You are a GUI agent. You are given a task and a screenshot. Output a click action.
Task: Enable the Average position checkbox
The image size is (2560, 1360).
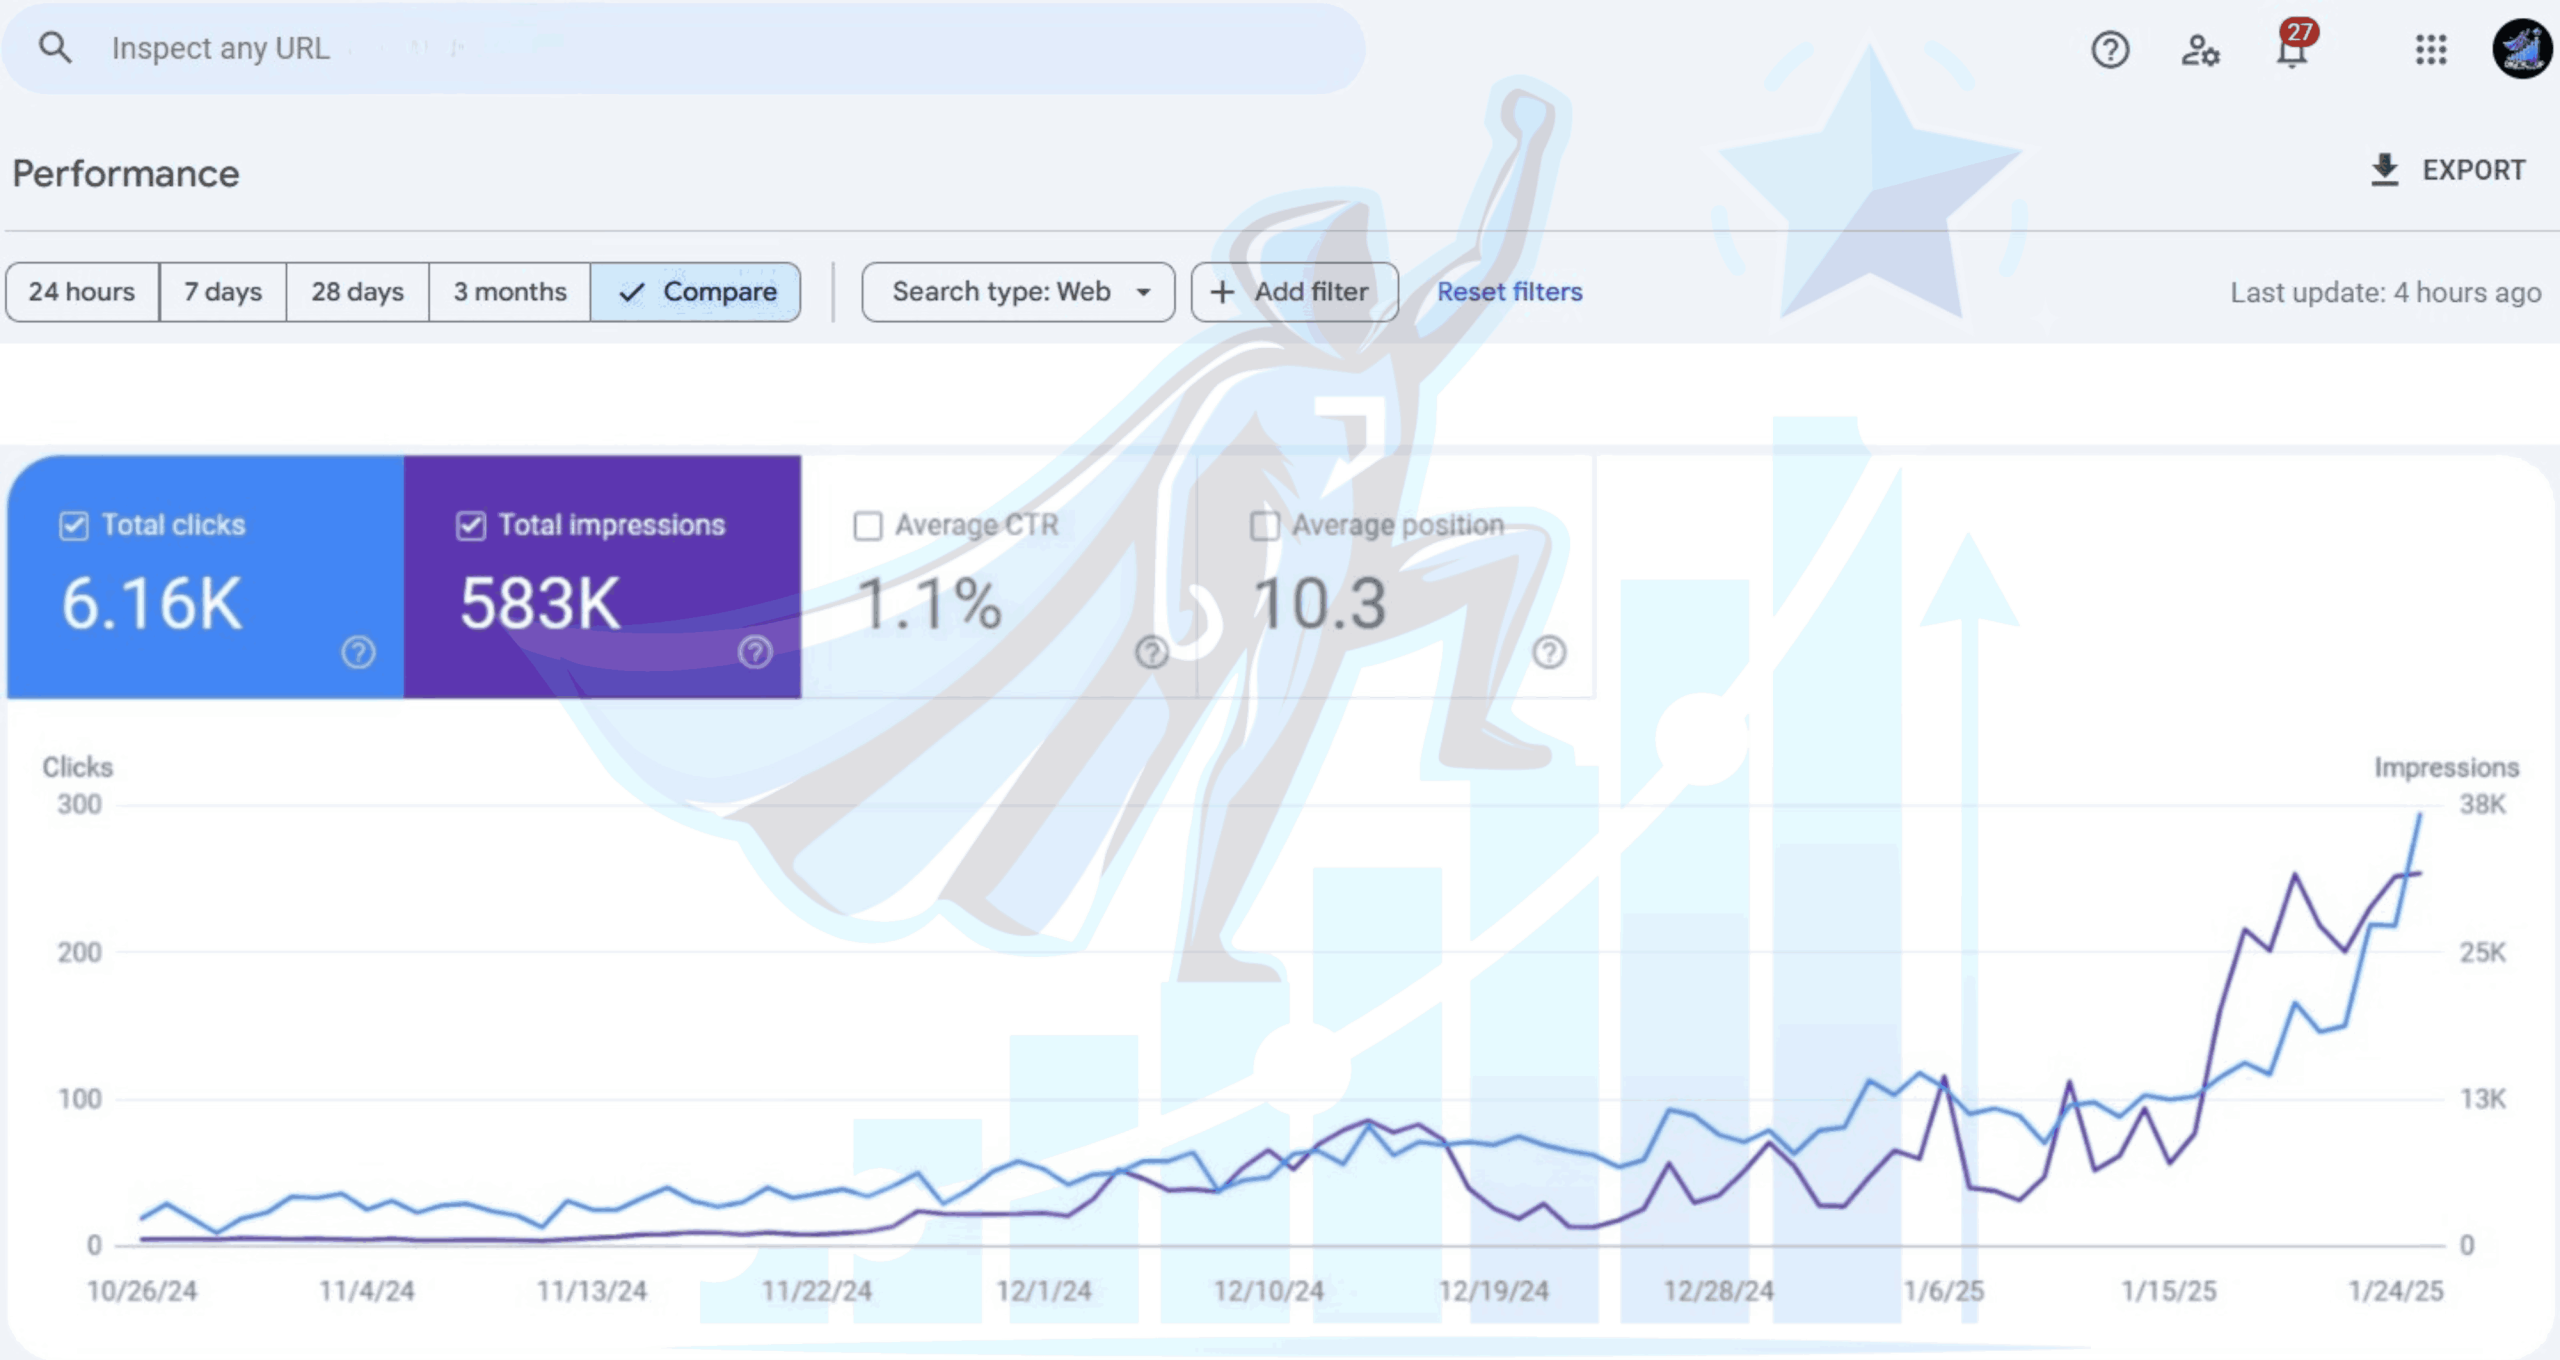pyautogui.click(x=1266, y=523)
